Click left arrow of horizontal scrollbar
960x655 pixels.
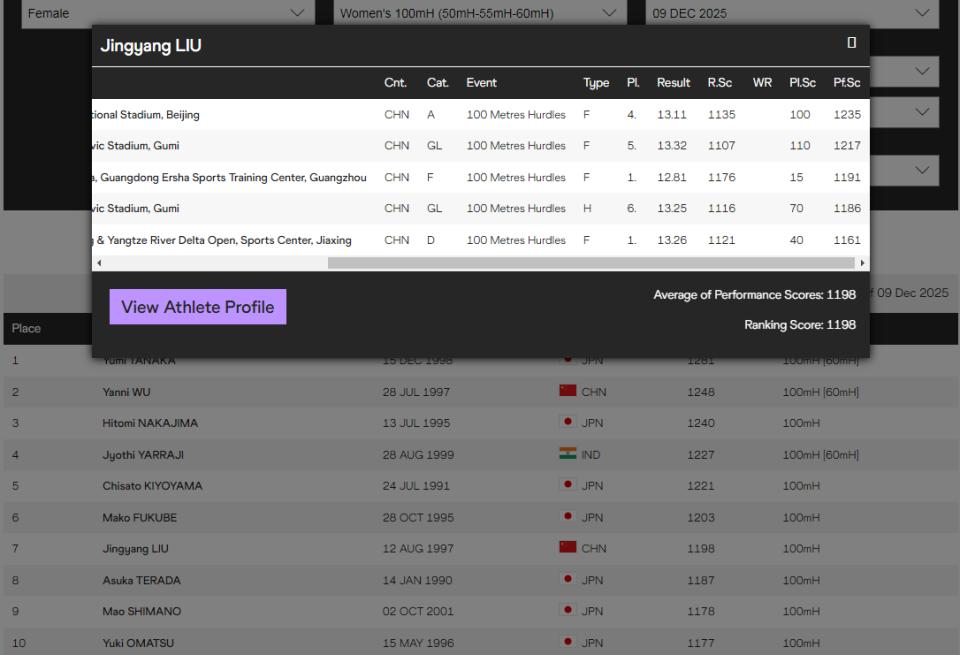click(x=99, y=263)
